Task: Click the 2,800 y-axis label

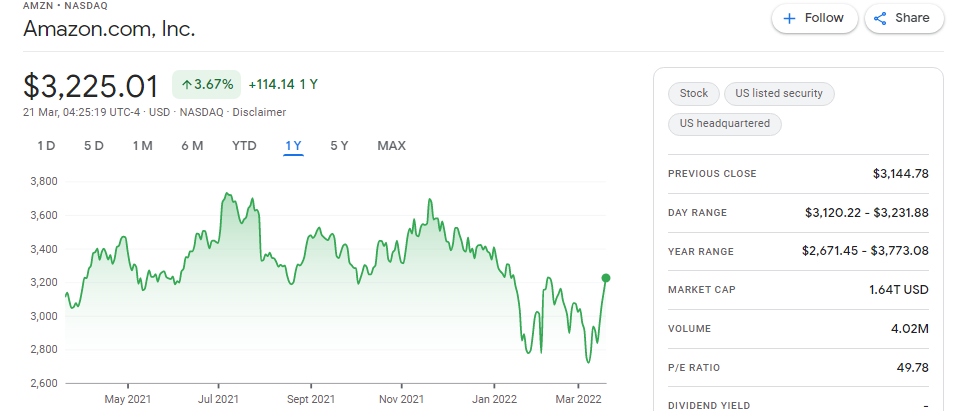Action: coord(43,350)
